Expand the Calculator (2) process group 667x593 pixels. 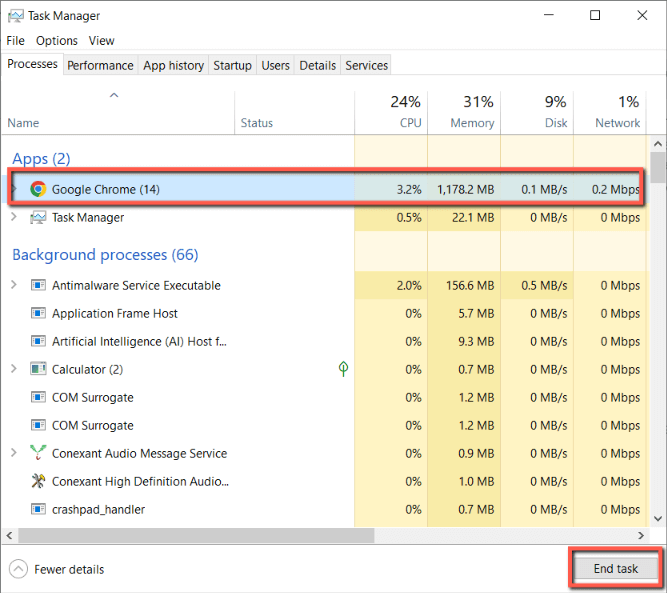click(x=14, y=369)
